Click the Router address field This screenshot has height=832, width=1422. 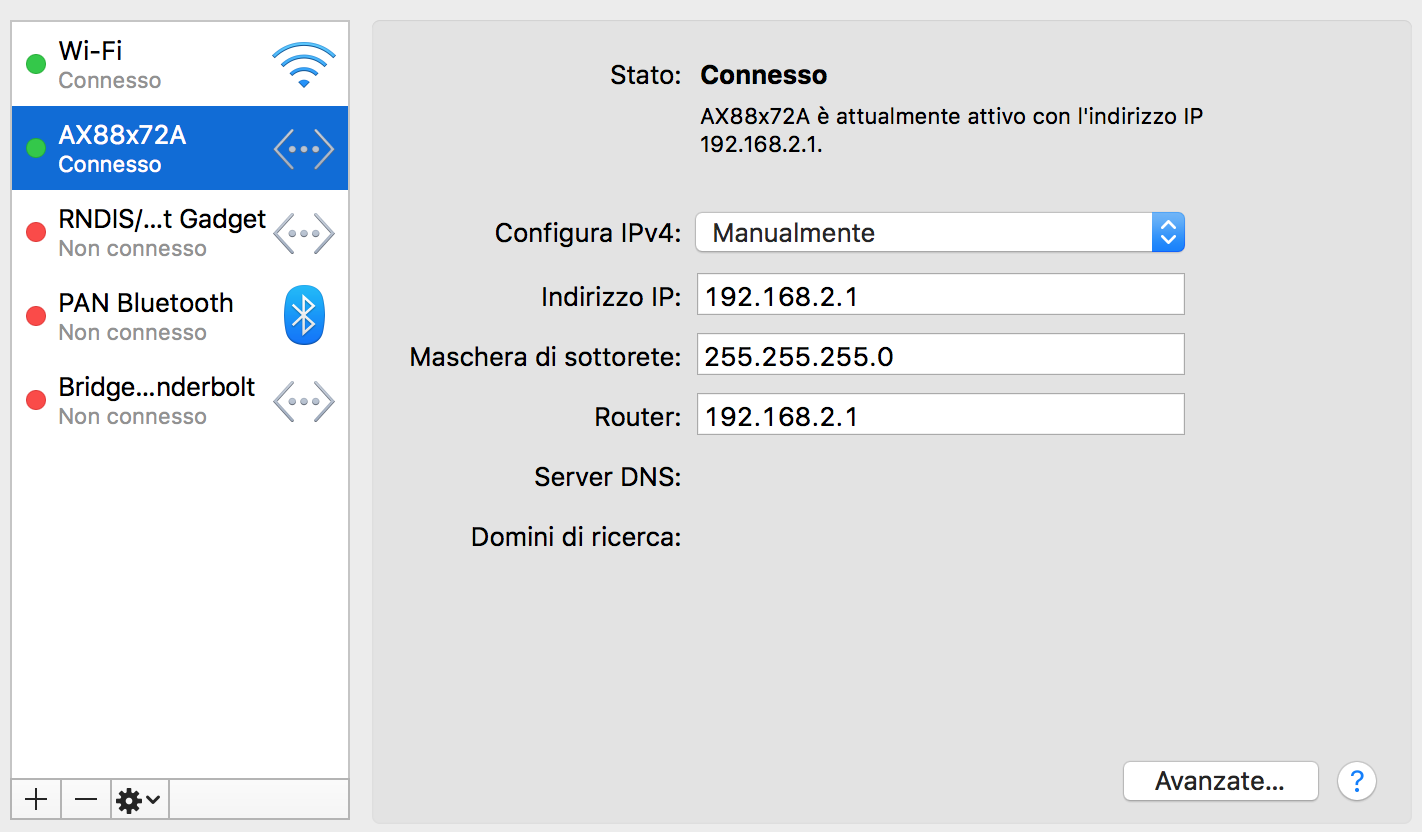[x=941, y=415]
